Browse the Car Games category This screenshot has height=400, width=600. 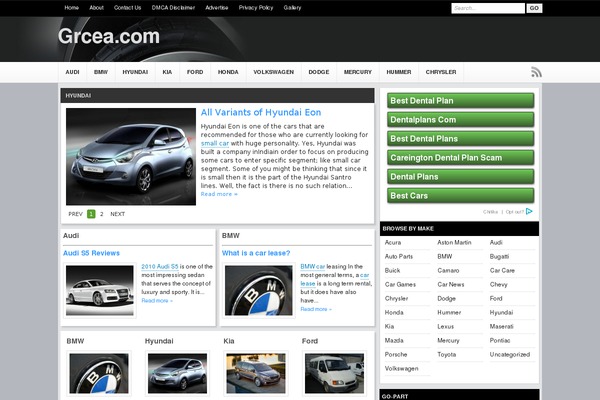[400, 284]
